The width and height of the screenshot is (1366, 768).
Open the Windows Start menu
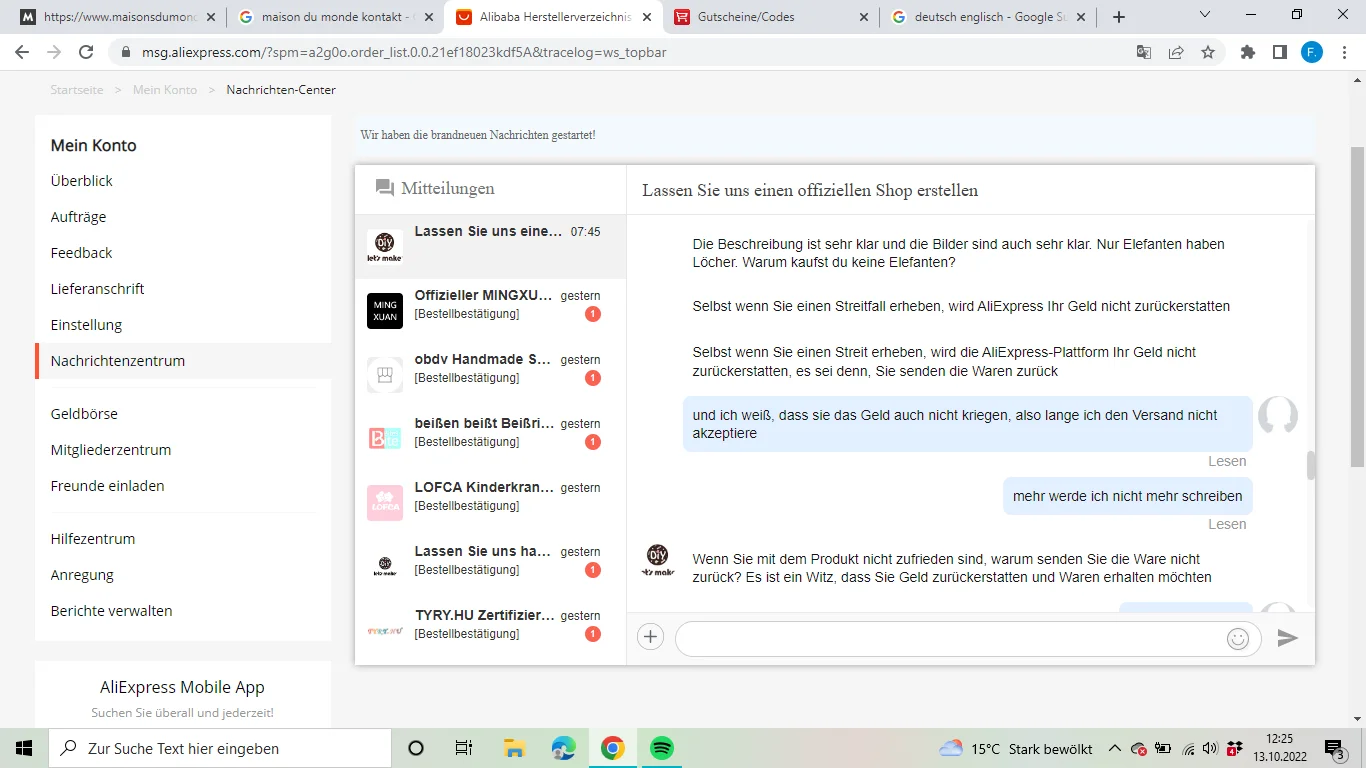pyautogui.click(x=24, y=748)
